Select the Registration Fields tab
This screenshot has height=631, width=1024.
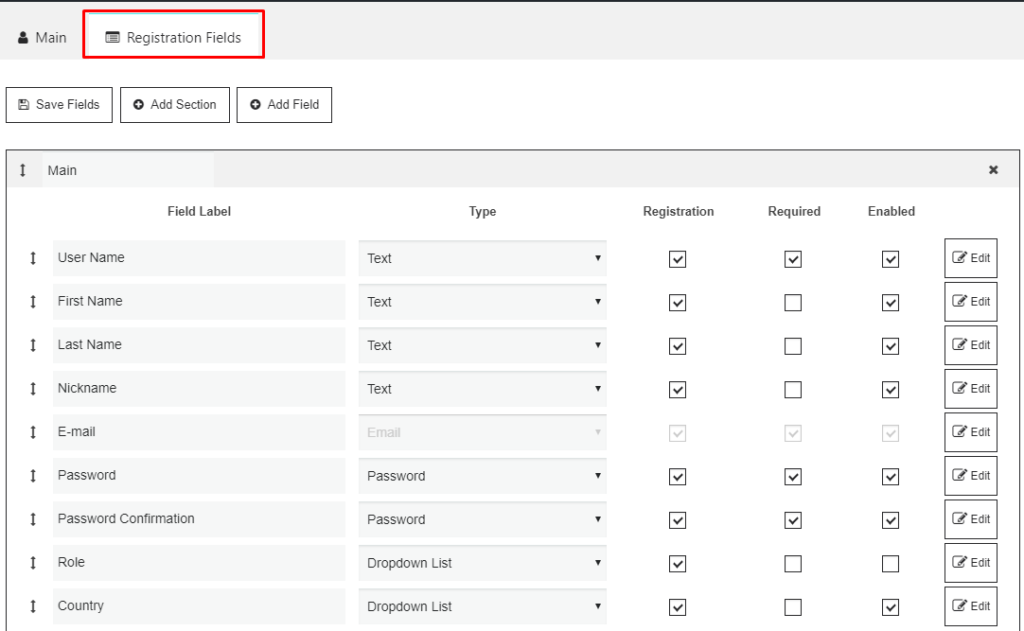click(174, 38)
